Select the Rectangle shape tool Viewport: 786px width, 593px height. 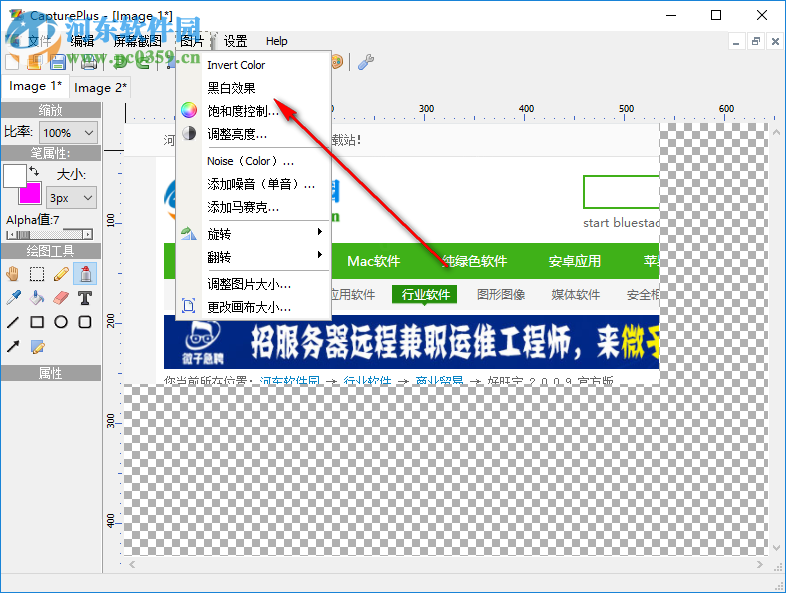point(37,322)
